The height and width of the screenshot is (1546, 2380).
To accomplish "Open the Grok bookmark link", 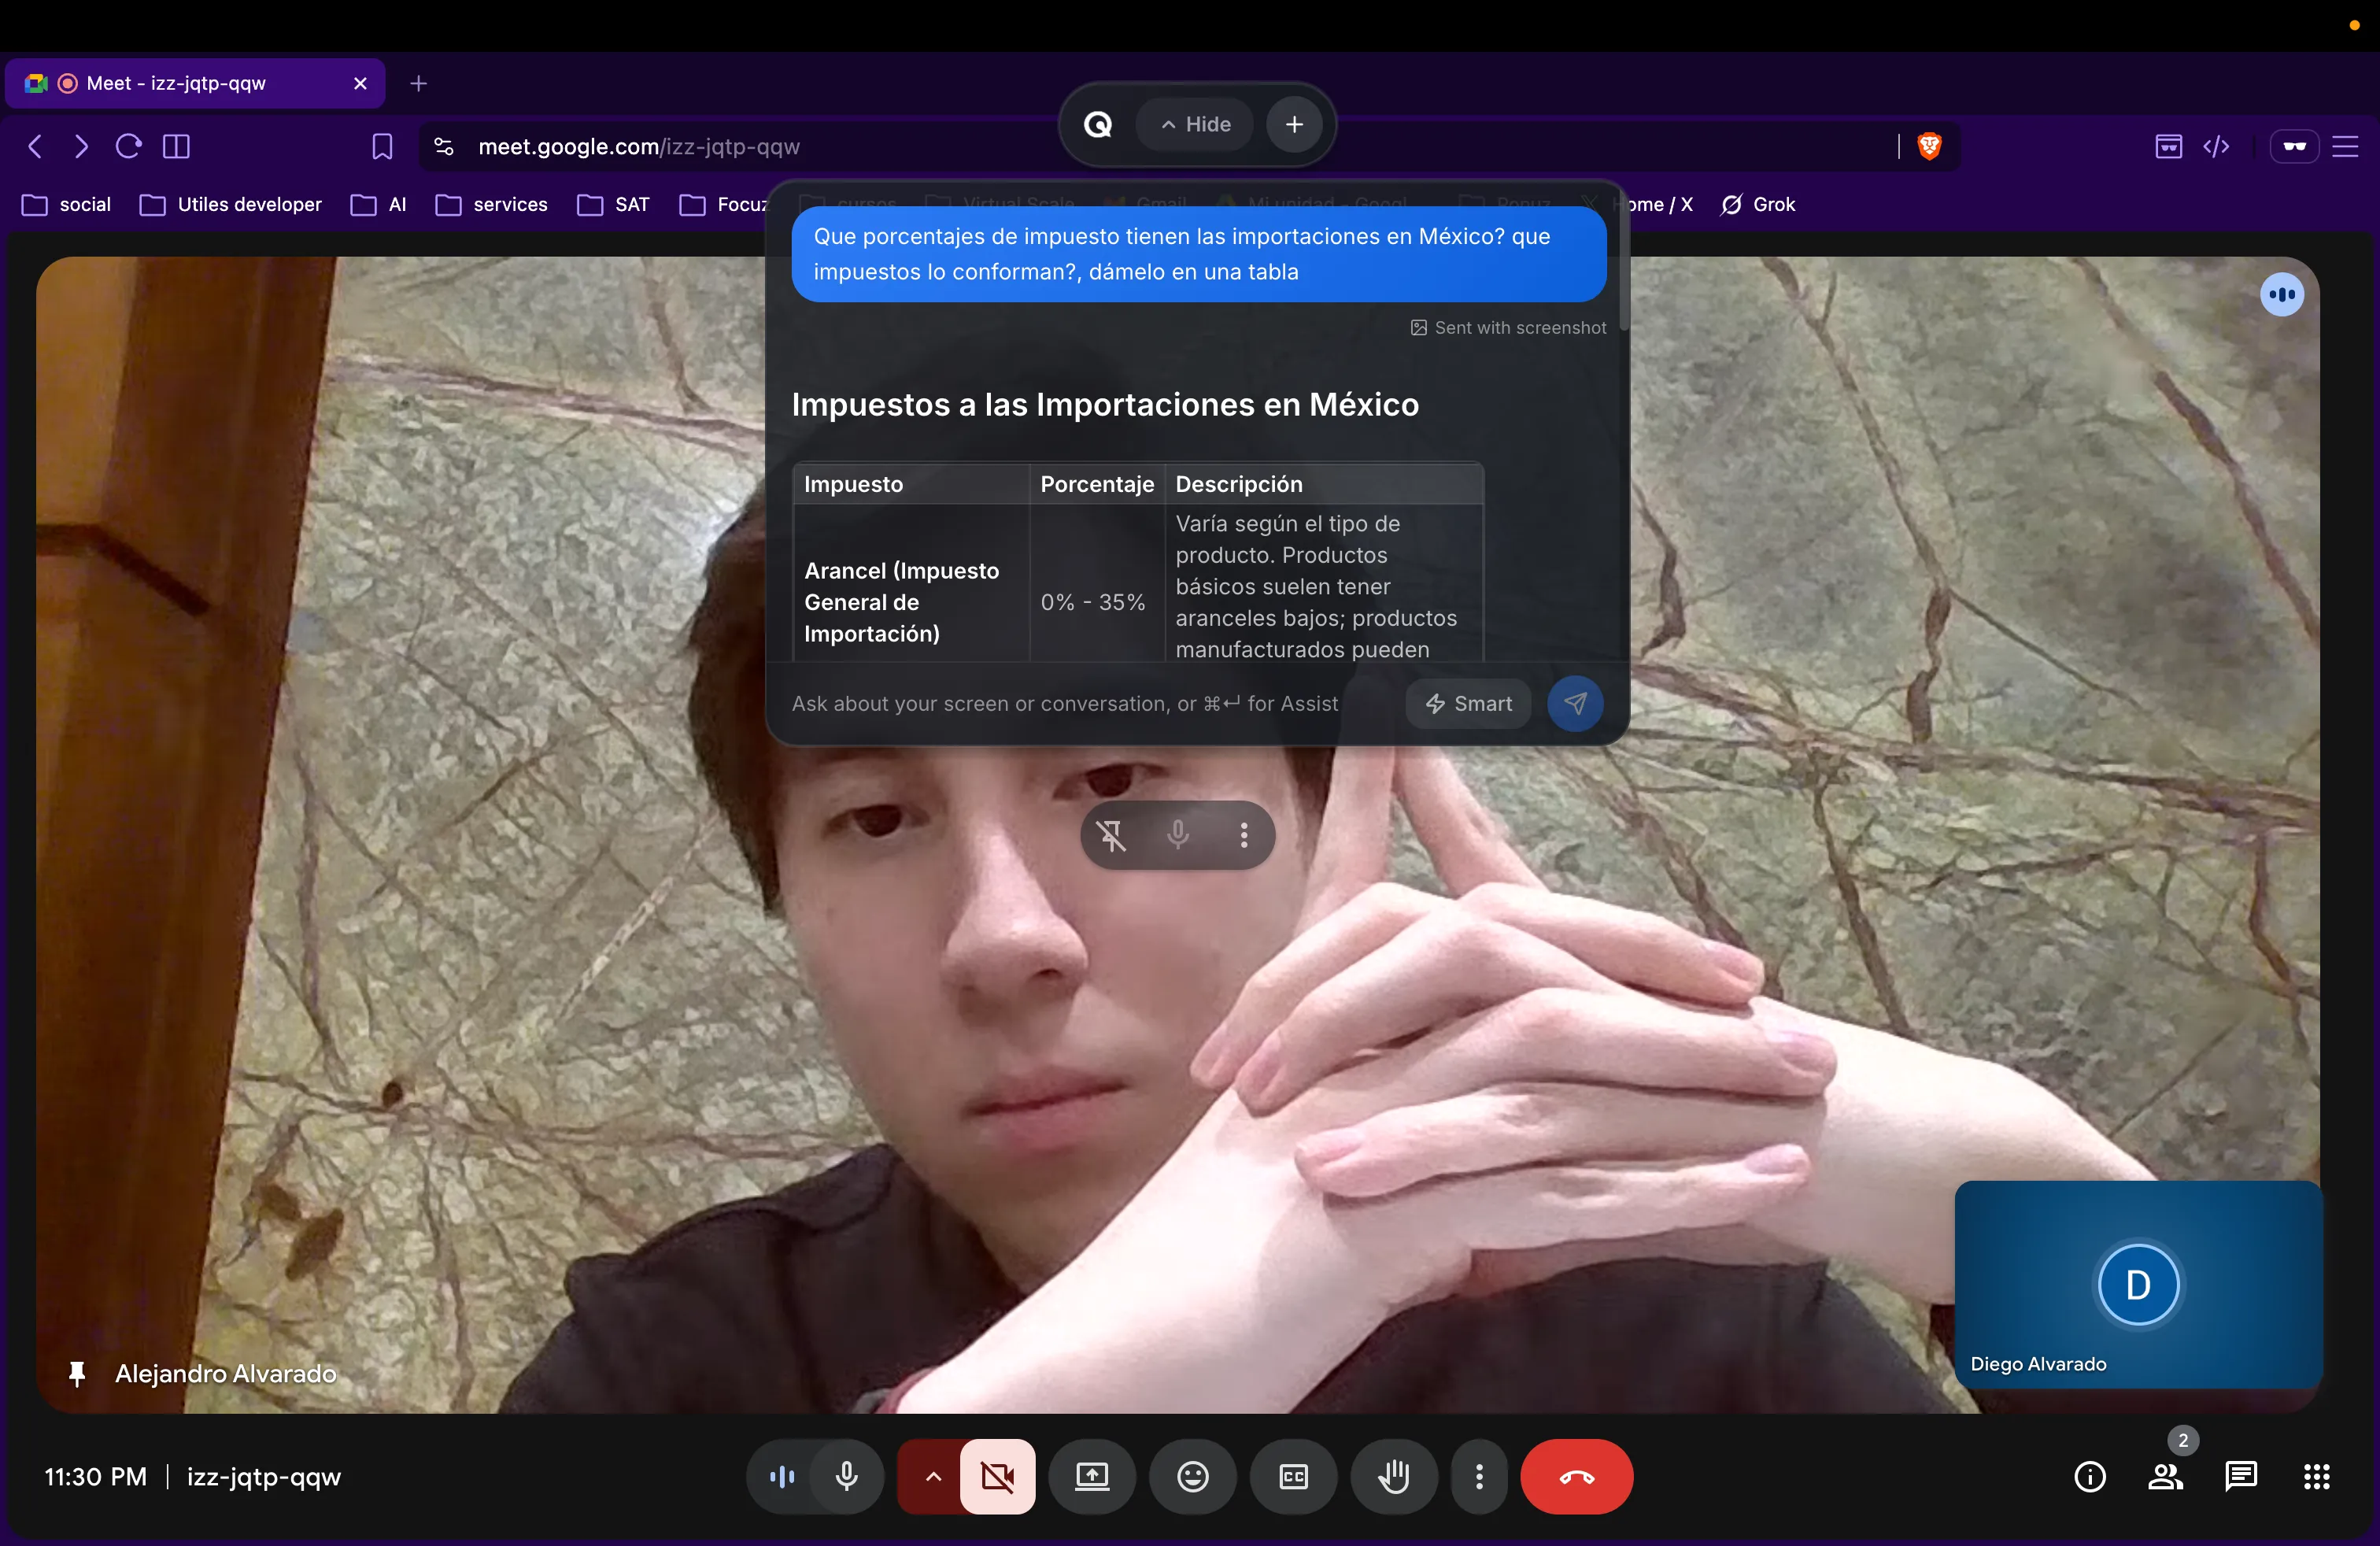I will click(x=1758, y=204).
